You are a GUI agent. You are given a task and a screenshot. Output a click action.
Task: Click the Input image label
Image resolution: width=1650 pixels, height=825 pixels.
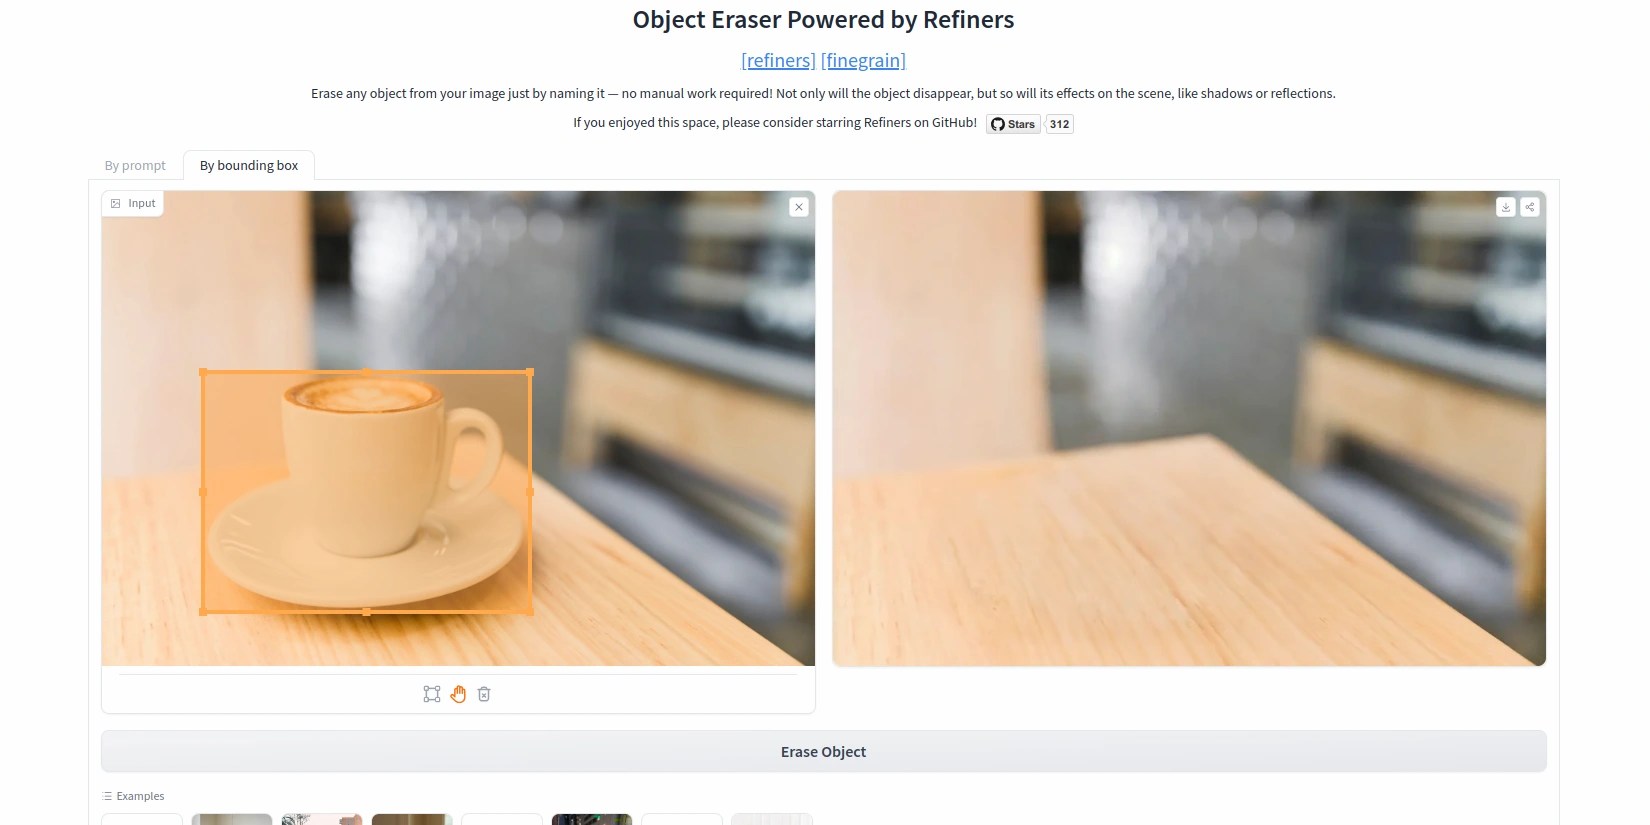coord(133,203)
